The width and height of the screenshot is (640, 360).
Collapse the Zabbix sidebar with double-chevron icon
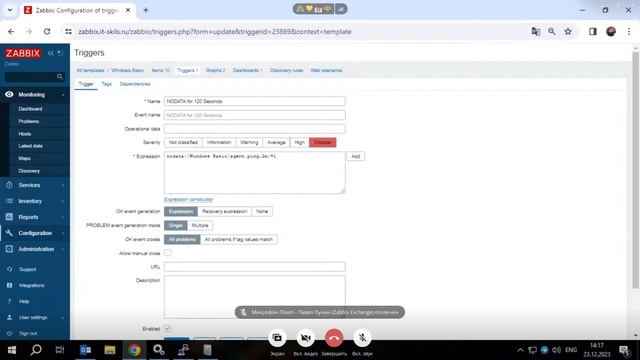coord(51,53)
